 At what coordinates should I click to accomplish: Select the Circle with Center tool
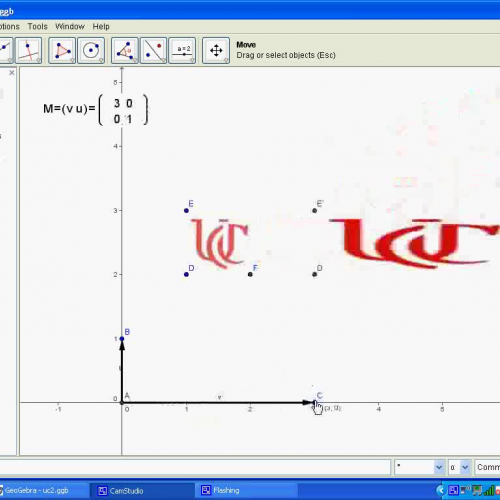[91, 51]
